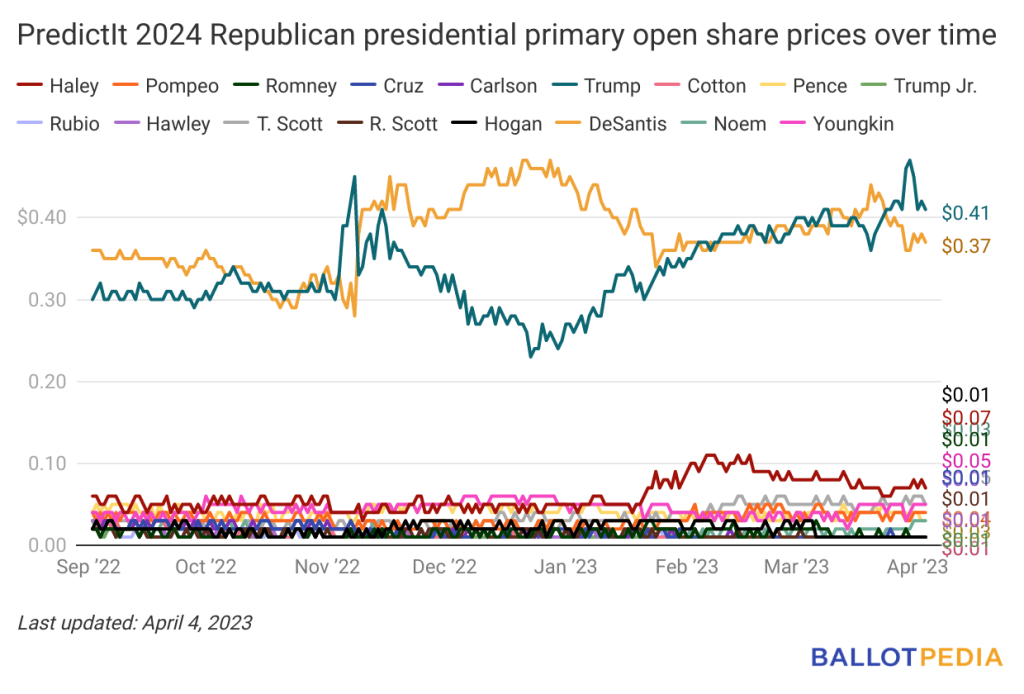Click the Ballotpedia logo
1024x694 pixels.
point(906,657)
